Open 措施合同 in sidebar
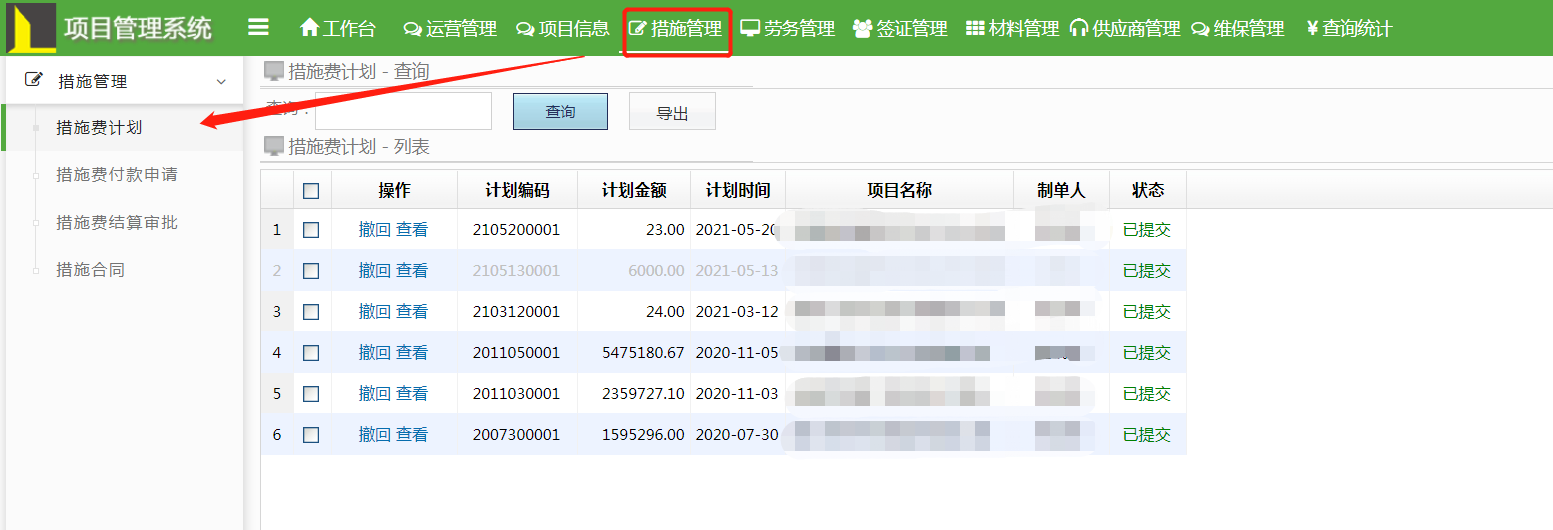 point(91,270)
